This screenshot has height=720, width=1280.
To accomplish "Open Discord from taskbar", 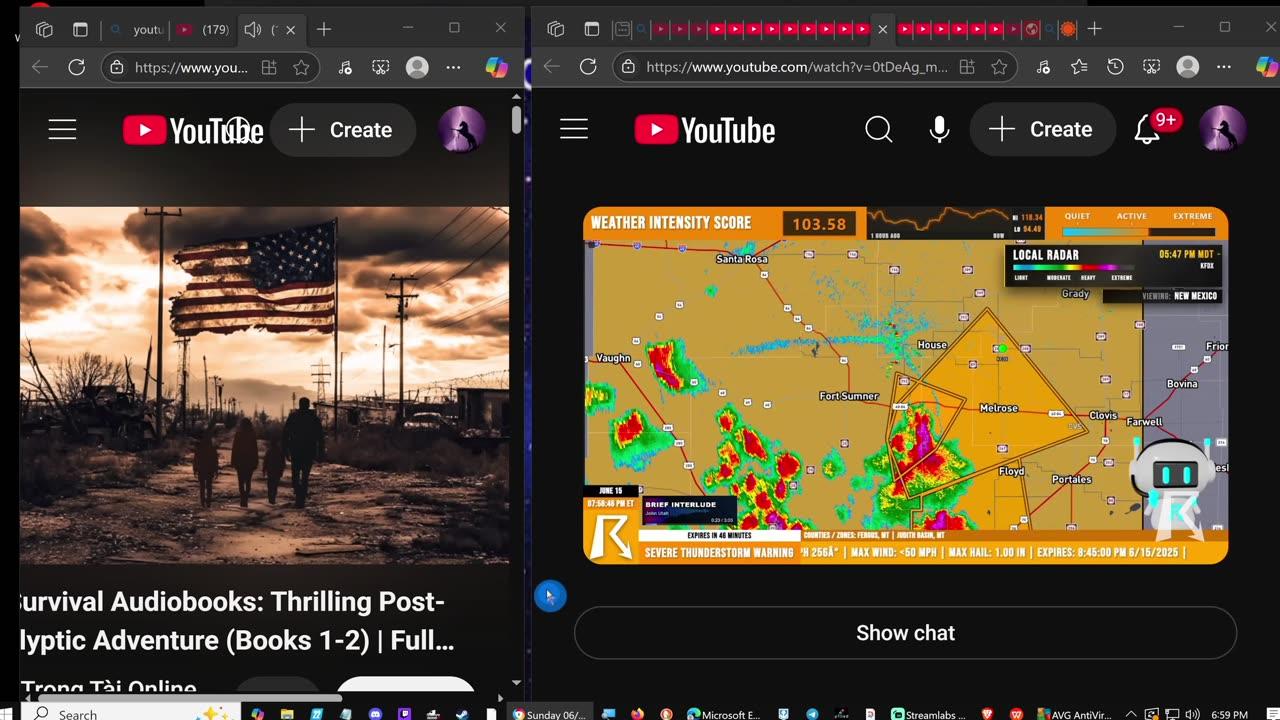I will click(375, 714).
